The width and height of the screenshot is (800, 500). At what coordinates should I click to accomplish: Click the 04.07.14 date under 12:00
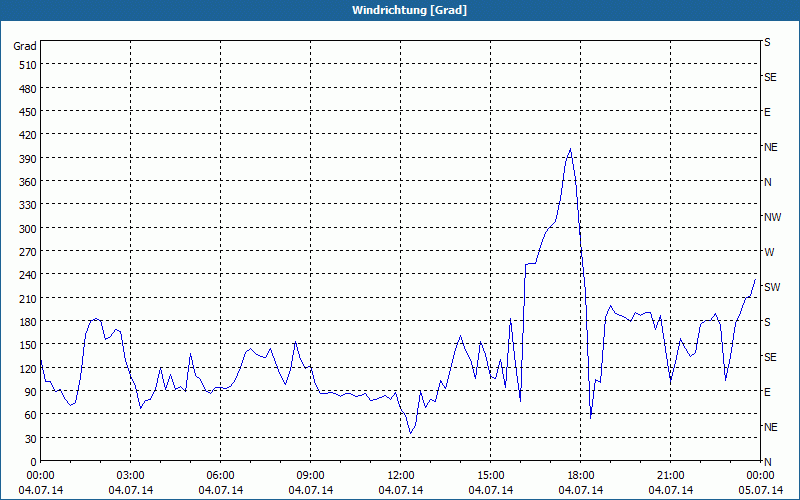point(401,490)
